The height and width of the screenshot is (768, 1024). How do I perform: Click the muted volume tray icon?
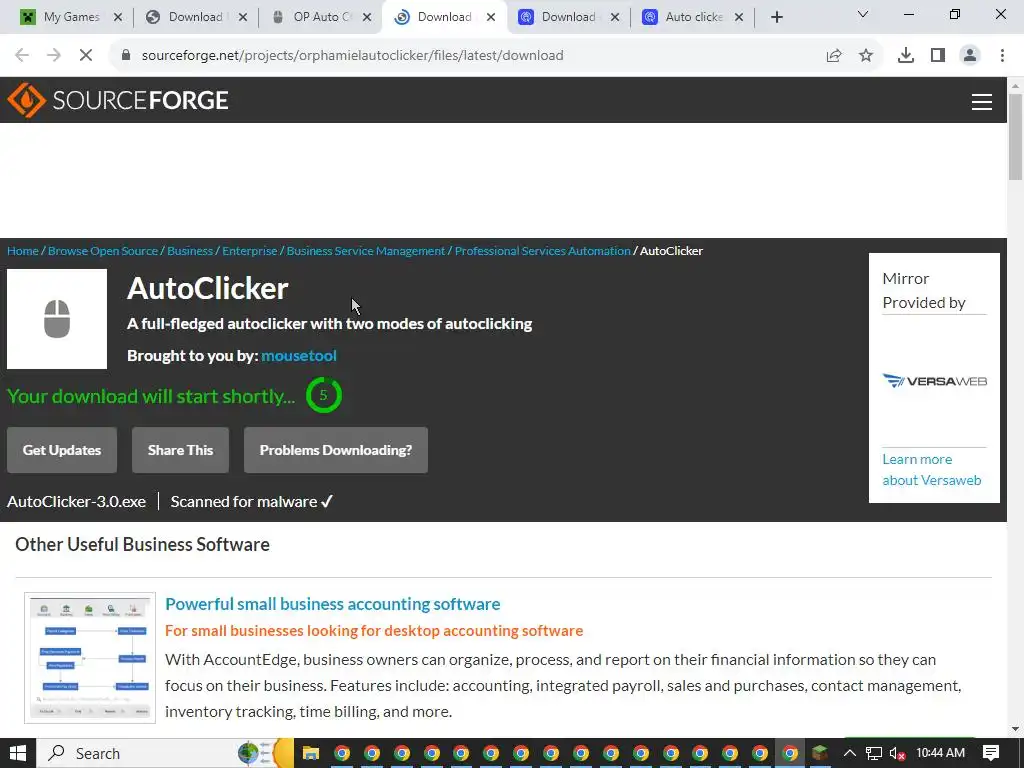[x=897, y=753]
